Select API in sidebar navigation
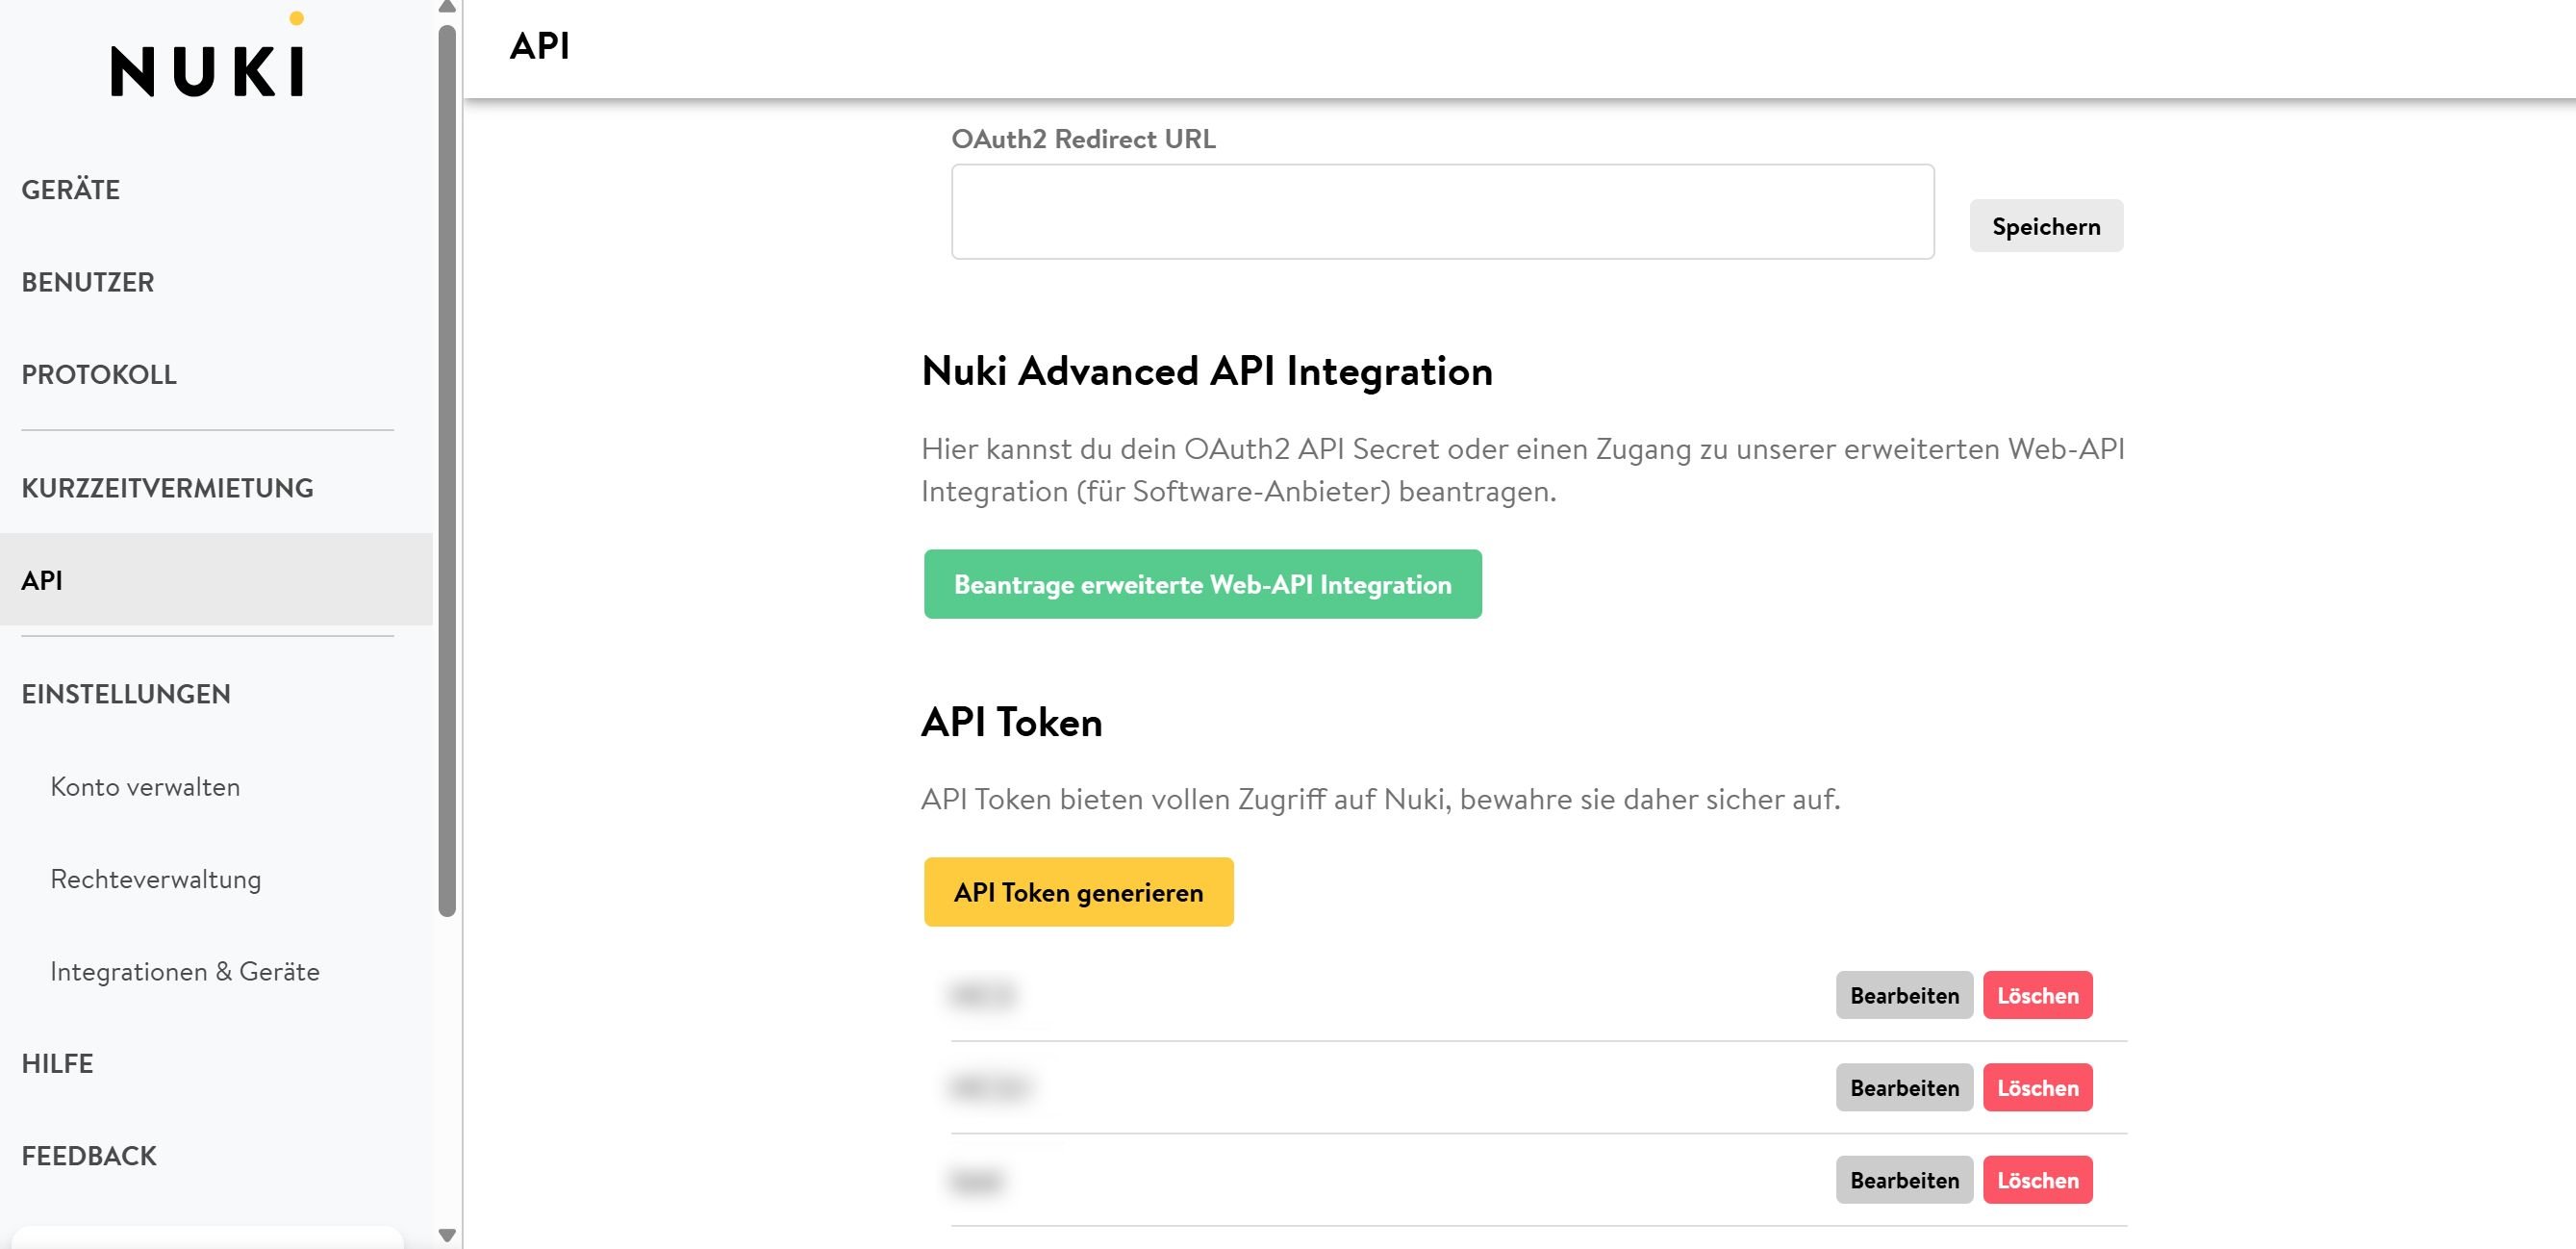 point(42,580)
